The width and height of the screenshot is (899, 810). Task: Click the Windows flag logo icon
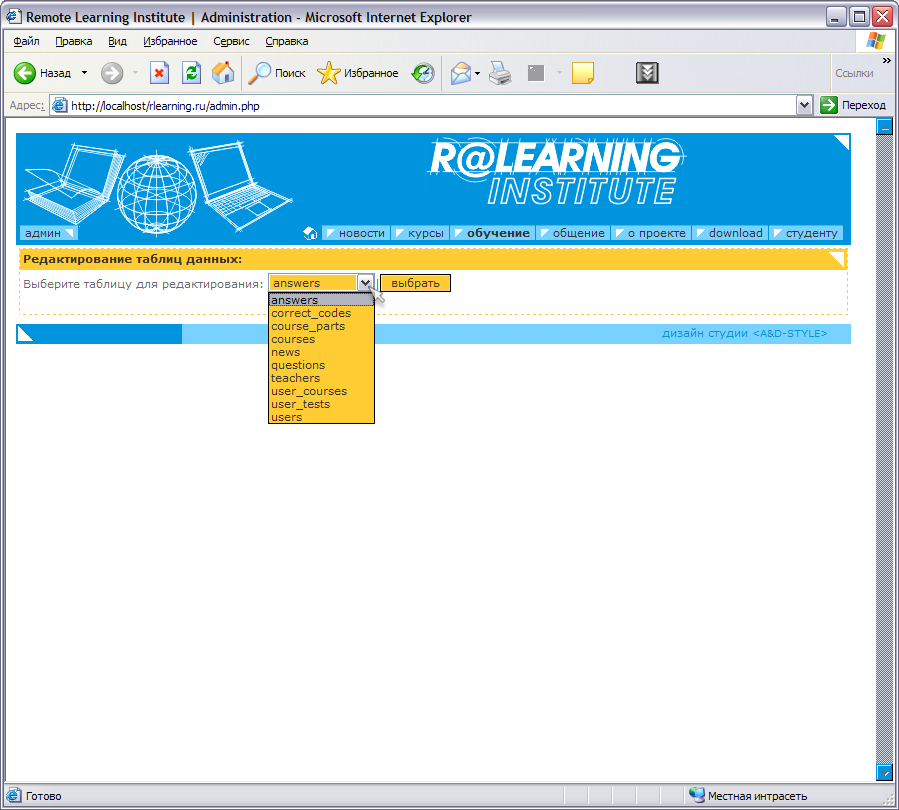tap(875, 41)
